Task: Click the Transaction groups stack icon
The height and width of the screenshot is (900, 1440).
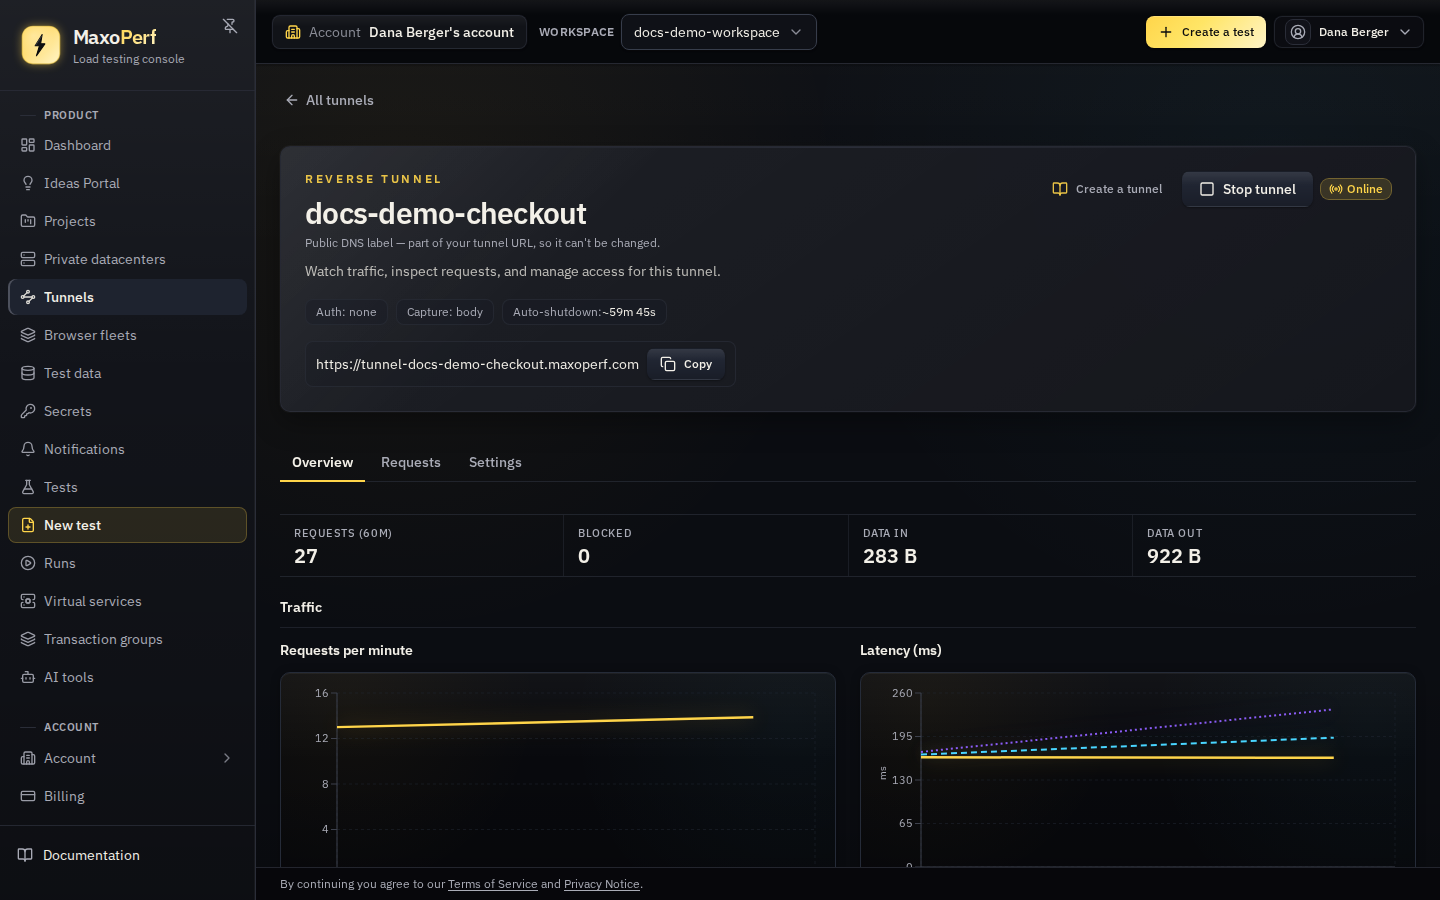Action: click(28, 639)
